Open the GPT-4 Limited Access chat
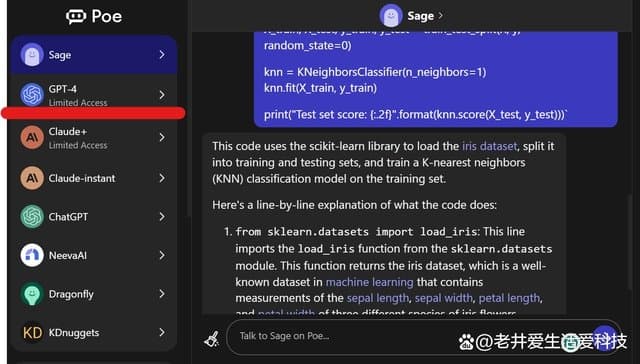This screenshot has height=364, width=640. [94, 95]
